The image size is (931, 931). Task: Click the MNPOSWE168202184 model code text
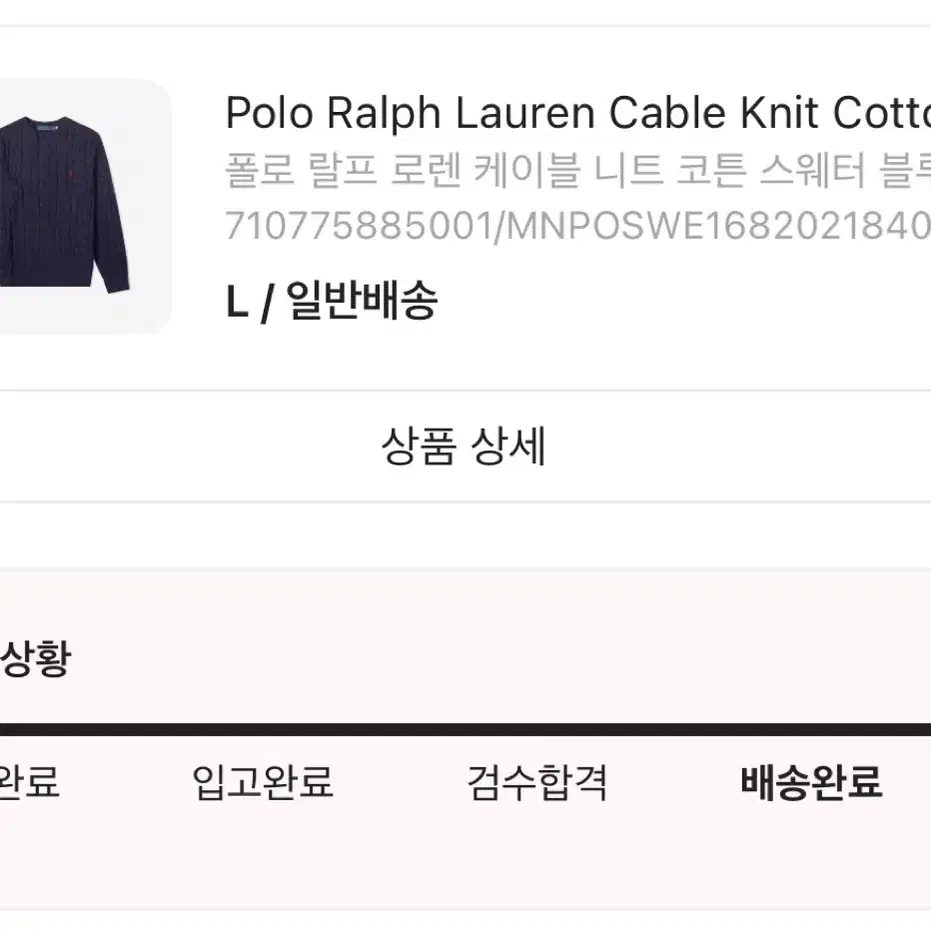click(x=718, y=226)
